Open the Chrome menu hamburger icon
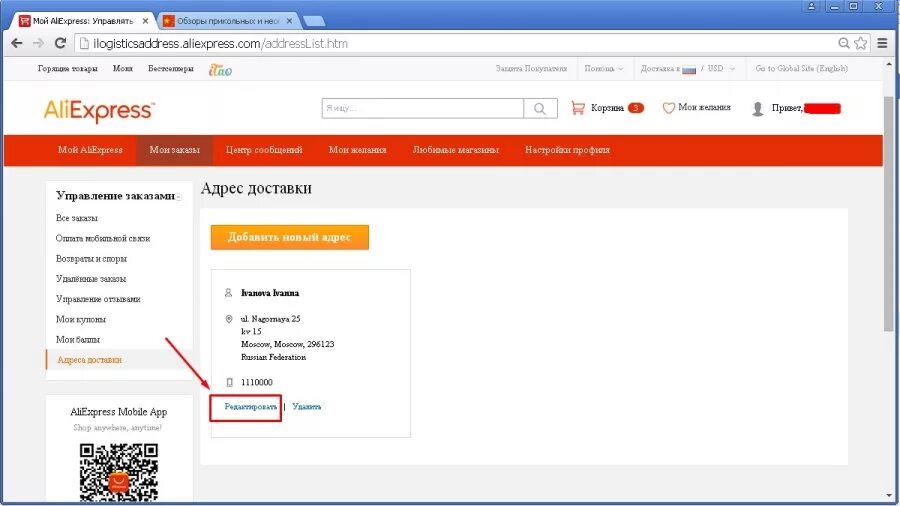900x506 pixels. point(882,43)
